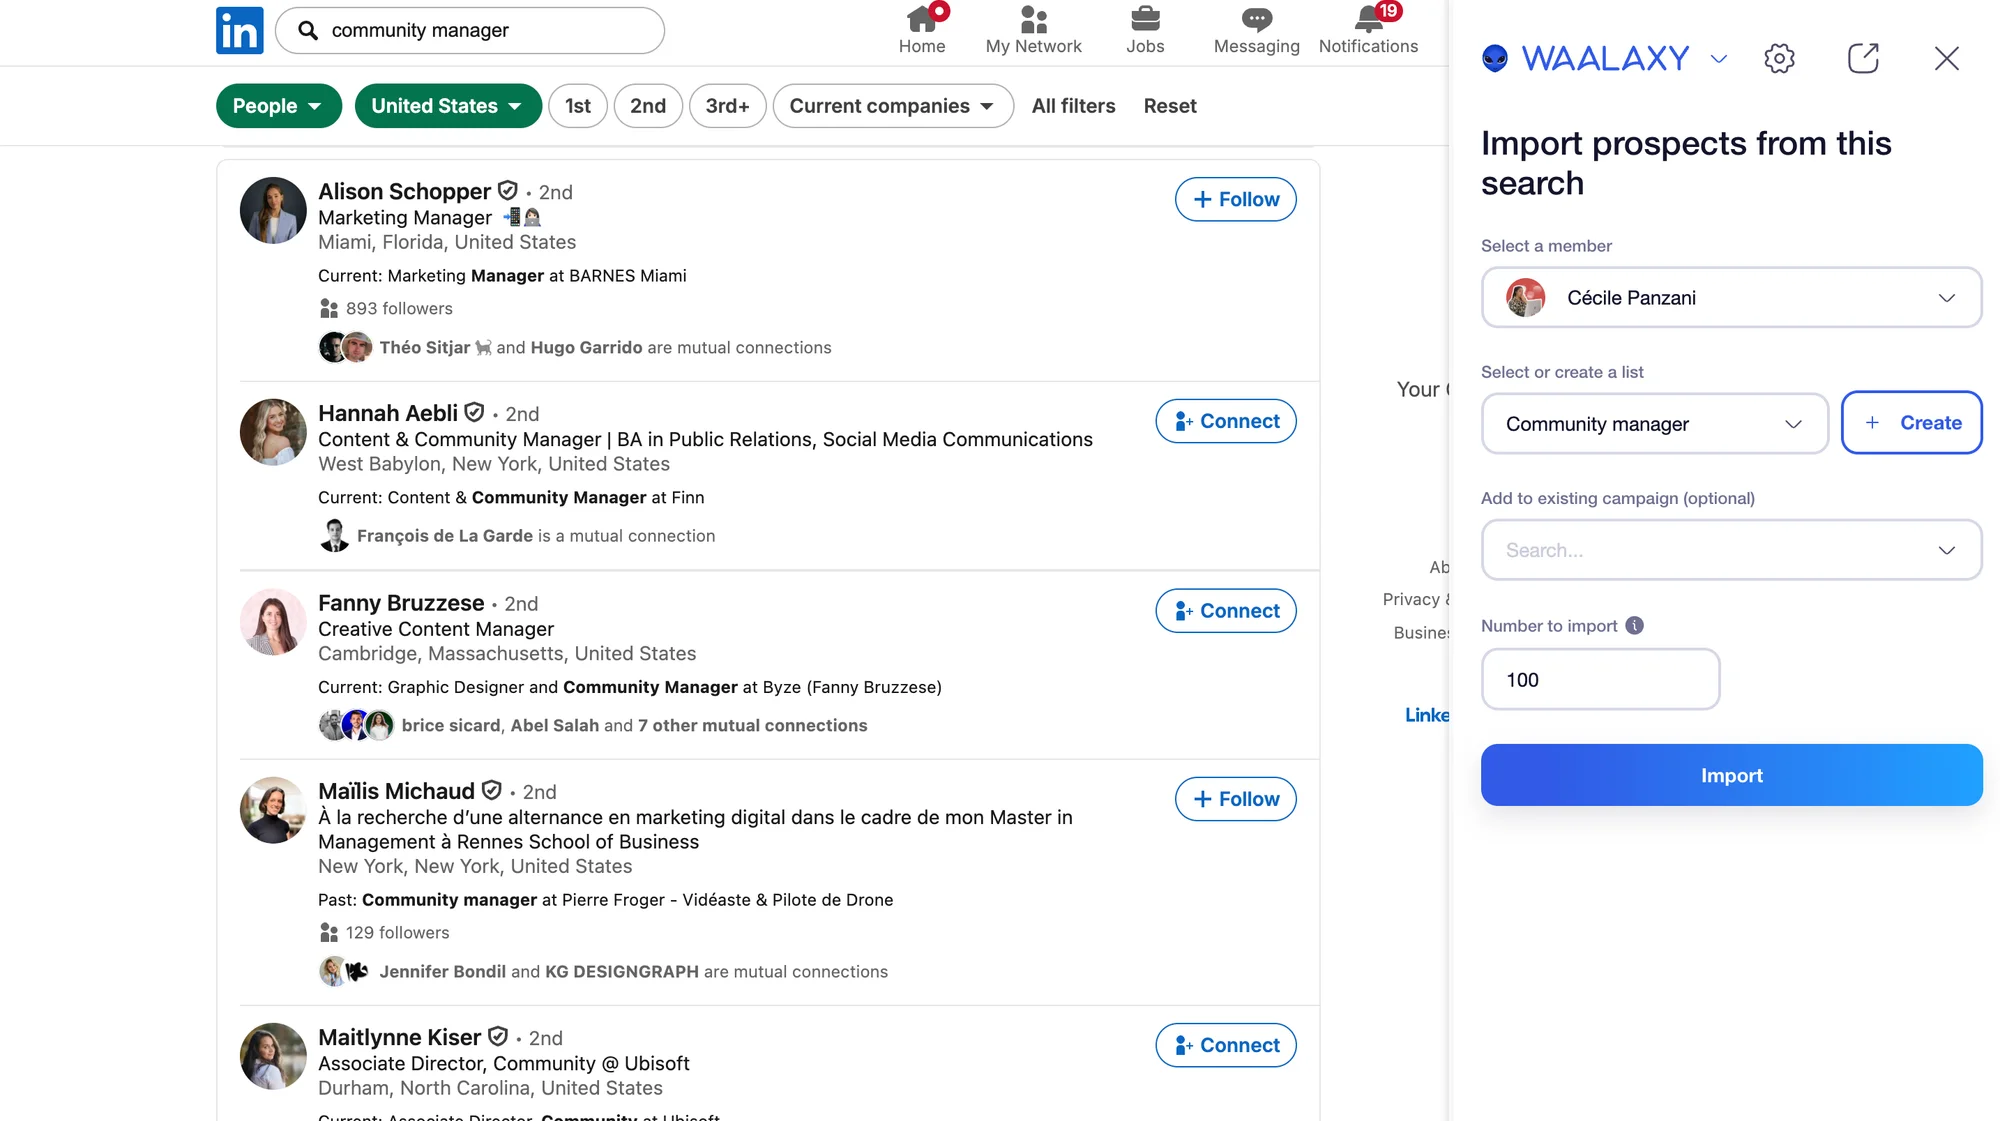This screenshot has height=1121, width=2000.
Task: Connect with Maitlynne Kiser
Action: tap(1226, 1045)
